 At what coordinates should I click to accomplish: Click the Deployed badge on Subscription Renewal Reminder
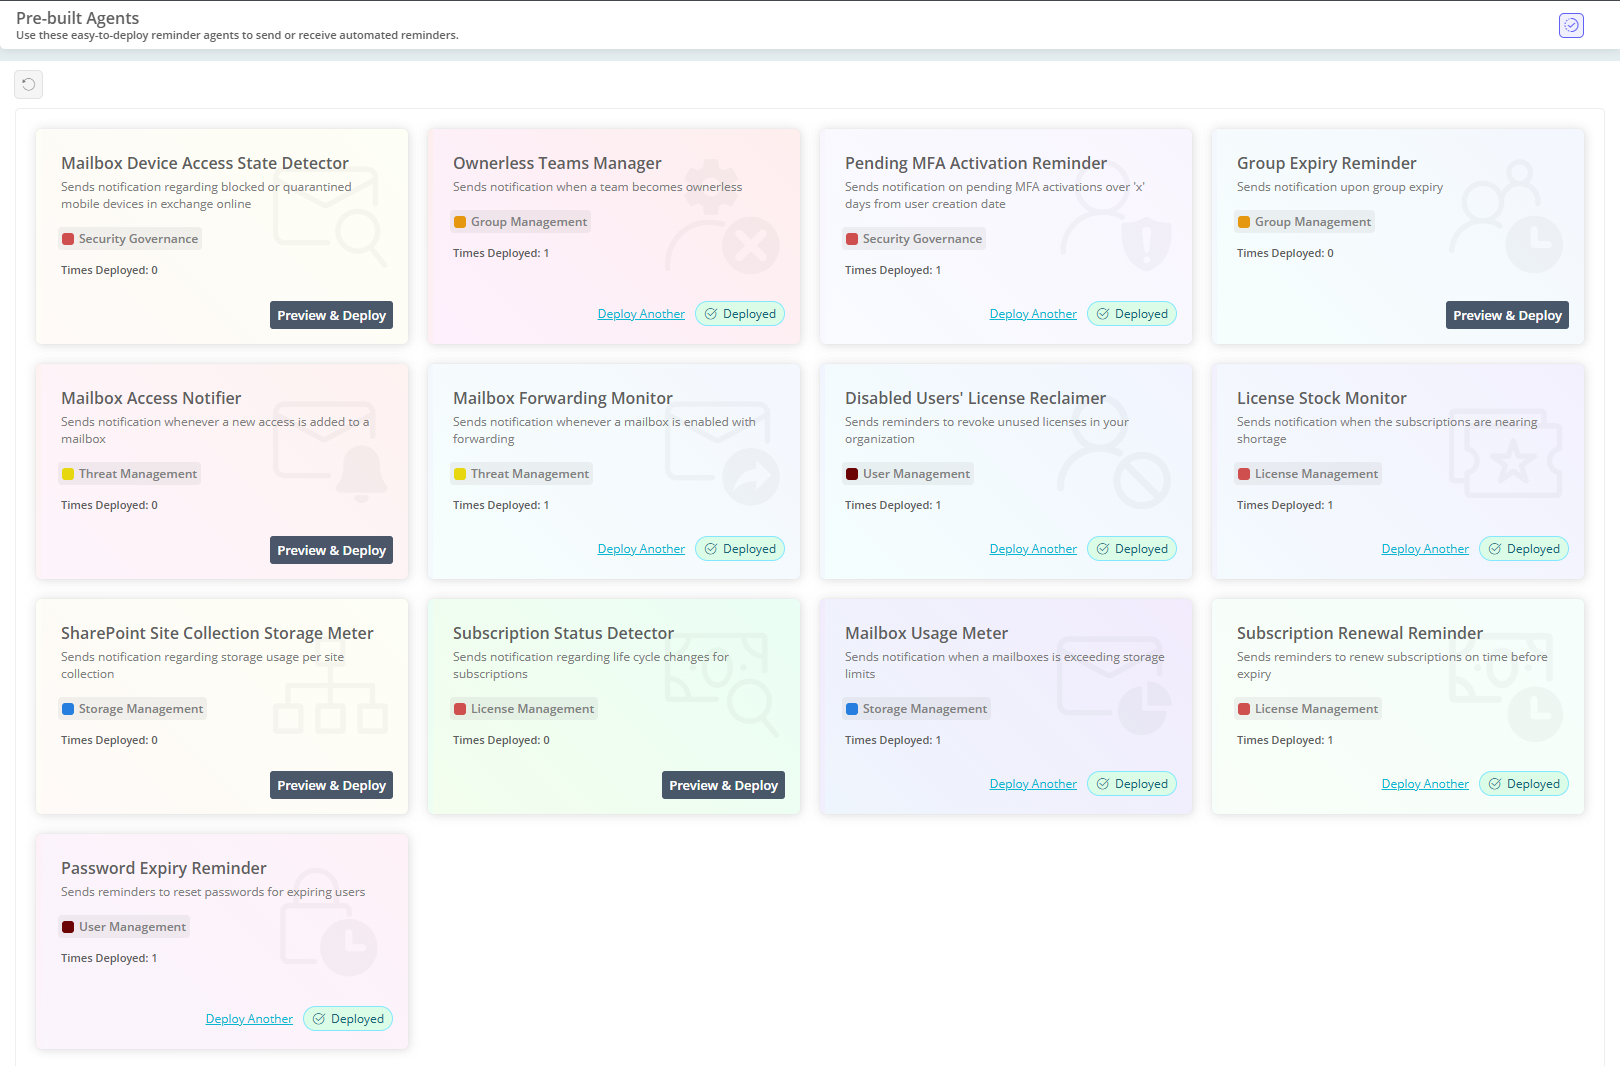tap(1524, 784)
